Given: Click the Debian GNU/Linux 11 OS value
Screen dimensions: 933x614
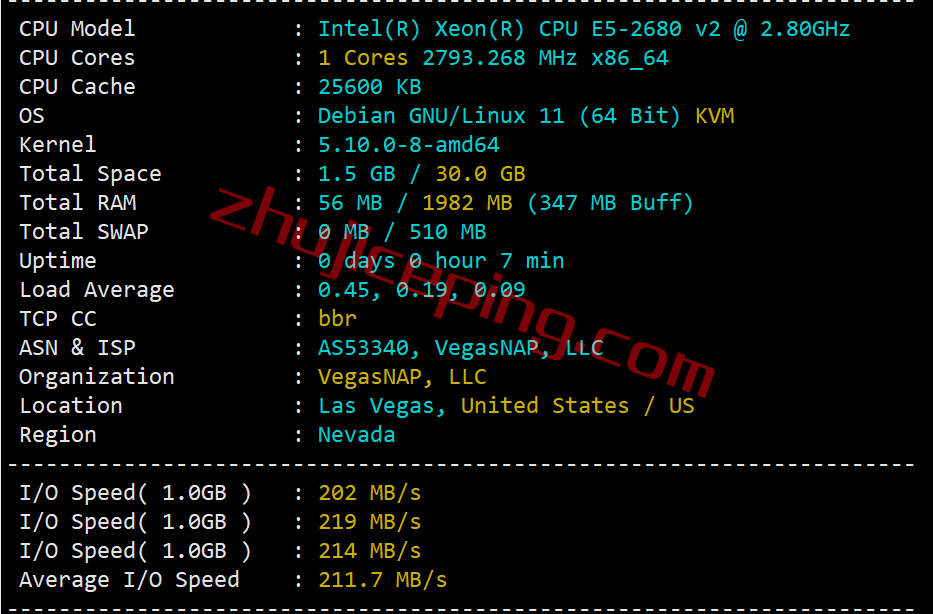Looking at the screenshot, I should [x=441, y=115].
